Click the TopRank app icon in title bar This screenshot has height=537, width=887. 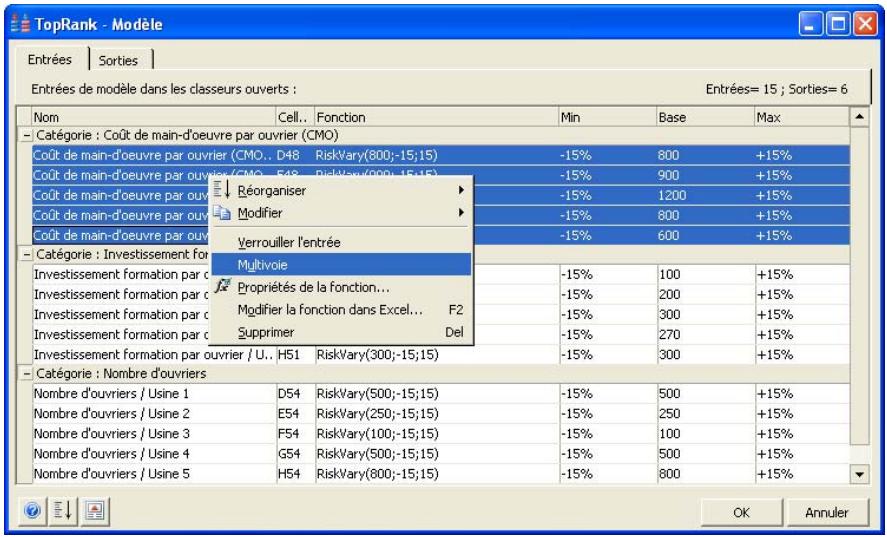pos(20,24)
